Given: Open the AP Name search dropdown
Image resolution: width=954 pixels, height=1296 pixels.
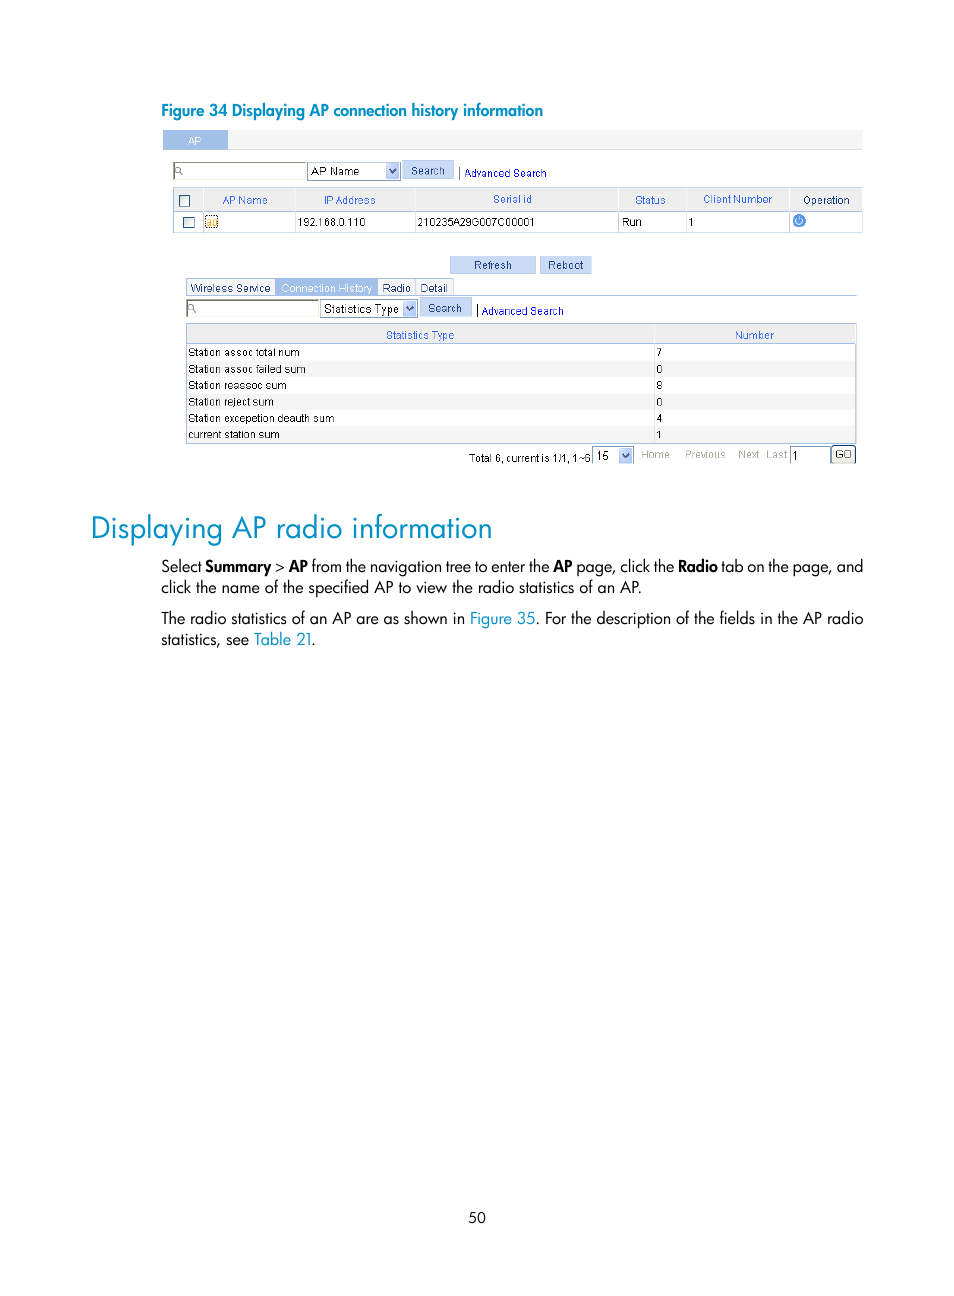Looking at the screenshot, I should tap(393, 171).
